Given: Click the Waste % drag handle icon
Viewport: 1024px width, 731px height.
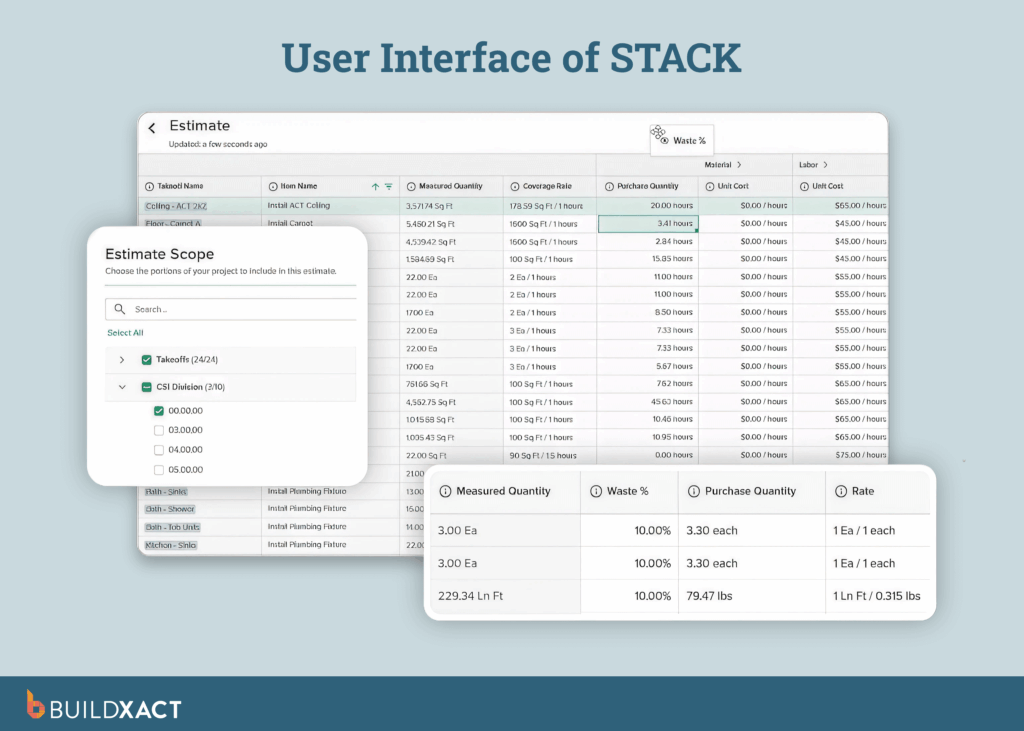Looking at the screenshot, I should click(658, 134).
